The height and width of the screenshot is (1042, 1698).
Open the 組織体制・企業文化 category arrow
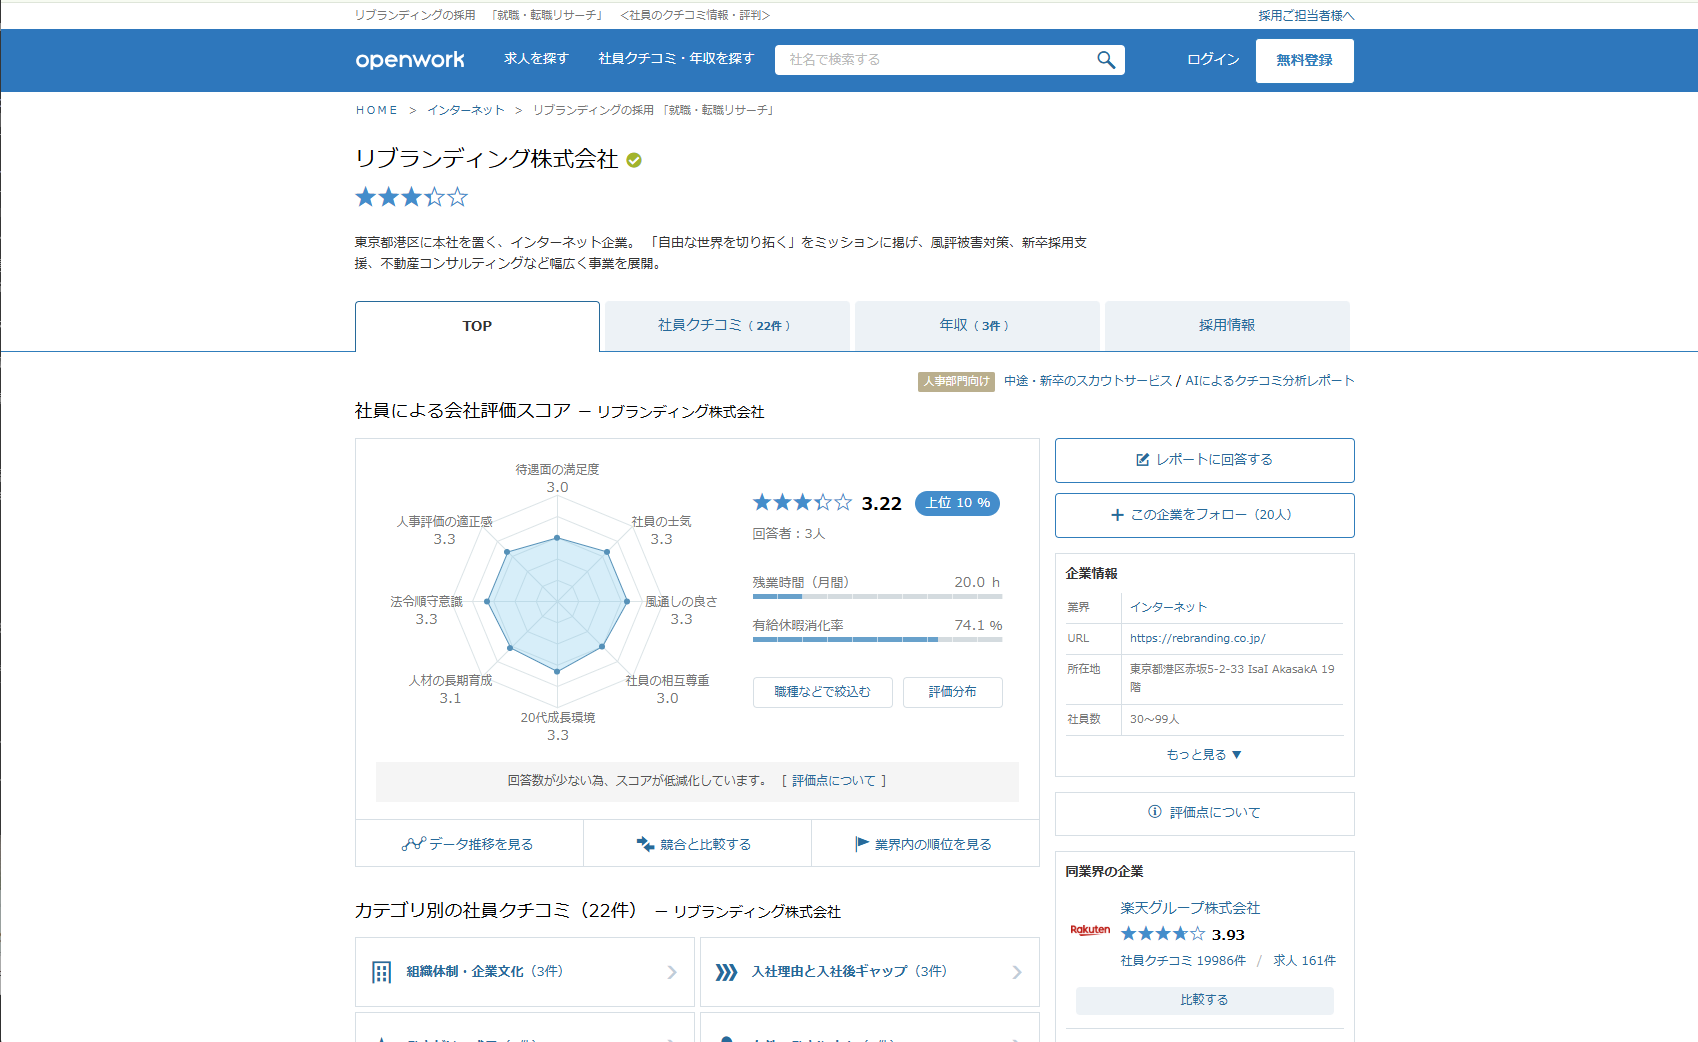pyautogui.click(x=672, y=972)
